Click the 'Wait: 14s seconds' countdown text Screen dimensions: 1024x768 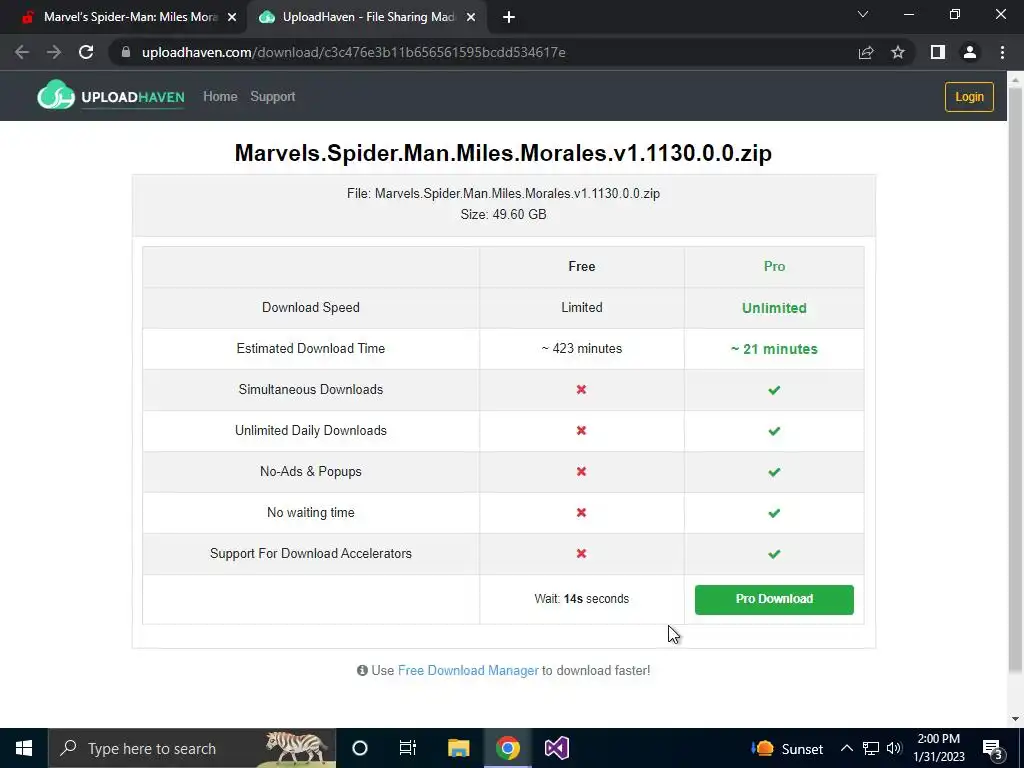tap(581, 599)
